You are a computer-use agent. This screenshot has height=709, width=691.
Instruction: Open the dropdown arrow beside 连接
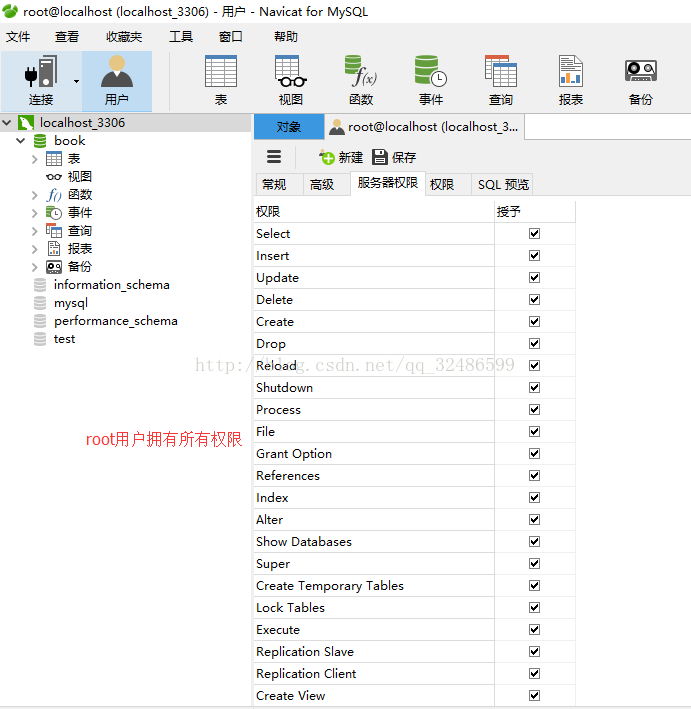coord(76,81)
